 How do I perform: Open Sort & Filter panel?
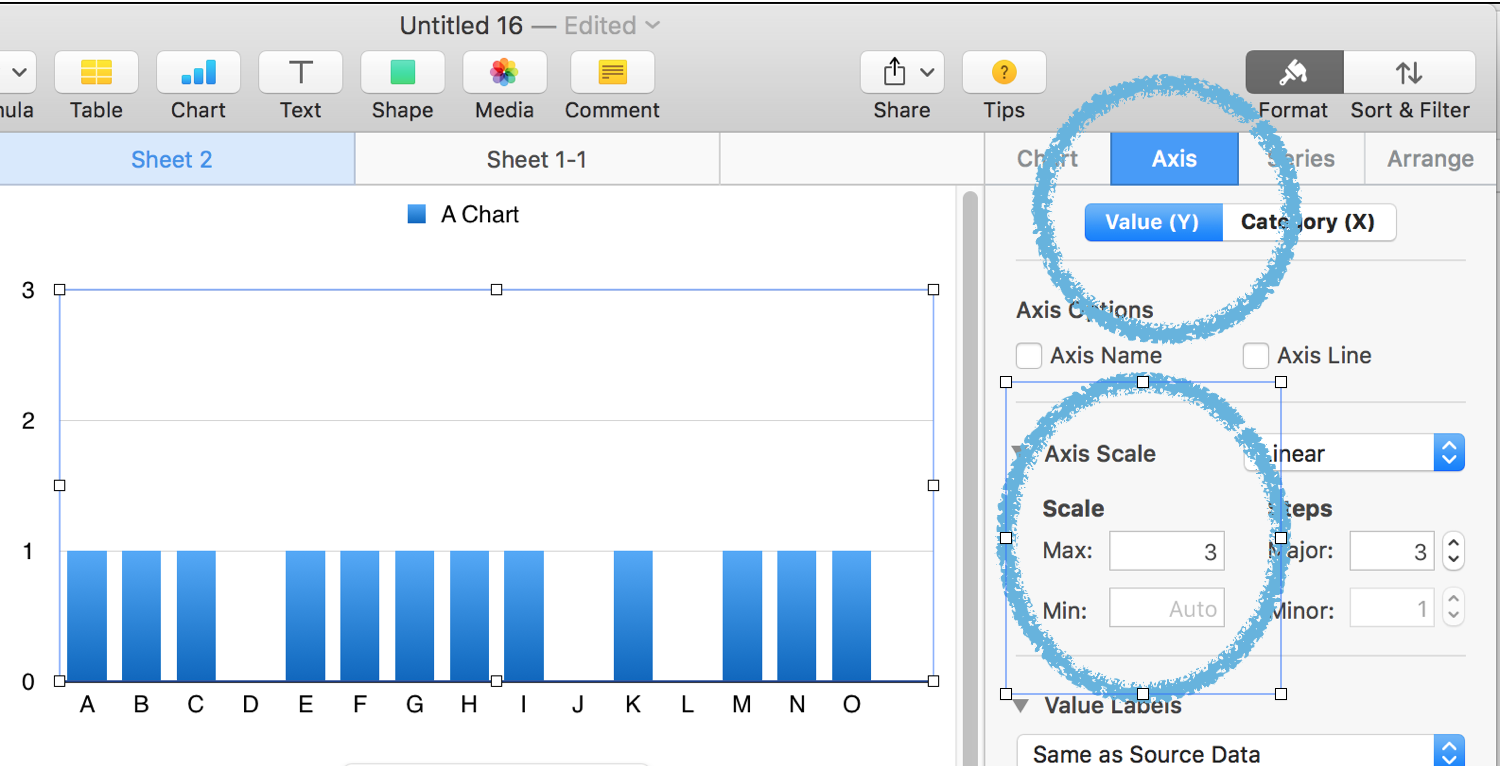(1409, 73)
